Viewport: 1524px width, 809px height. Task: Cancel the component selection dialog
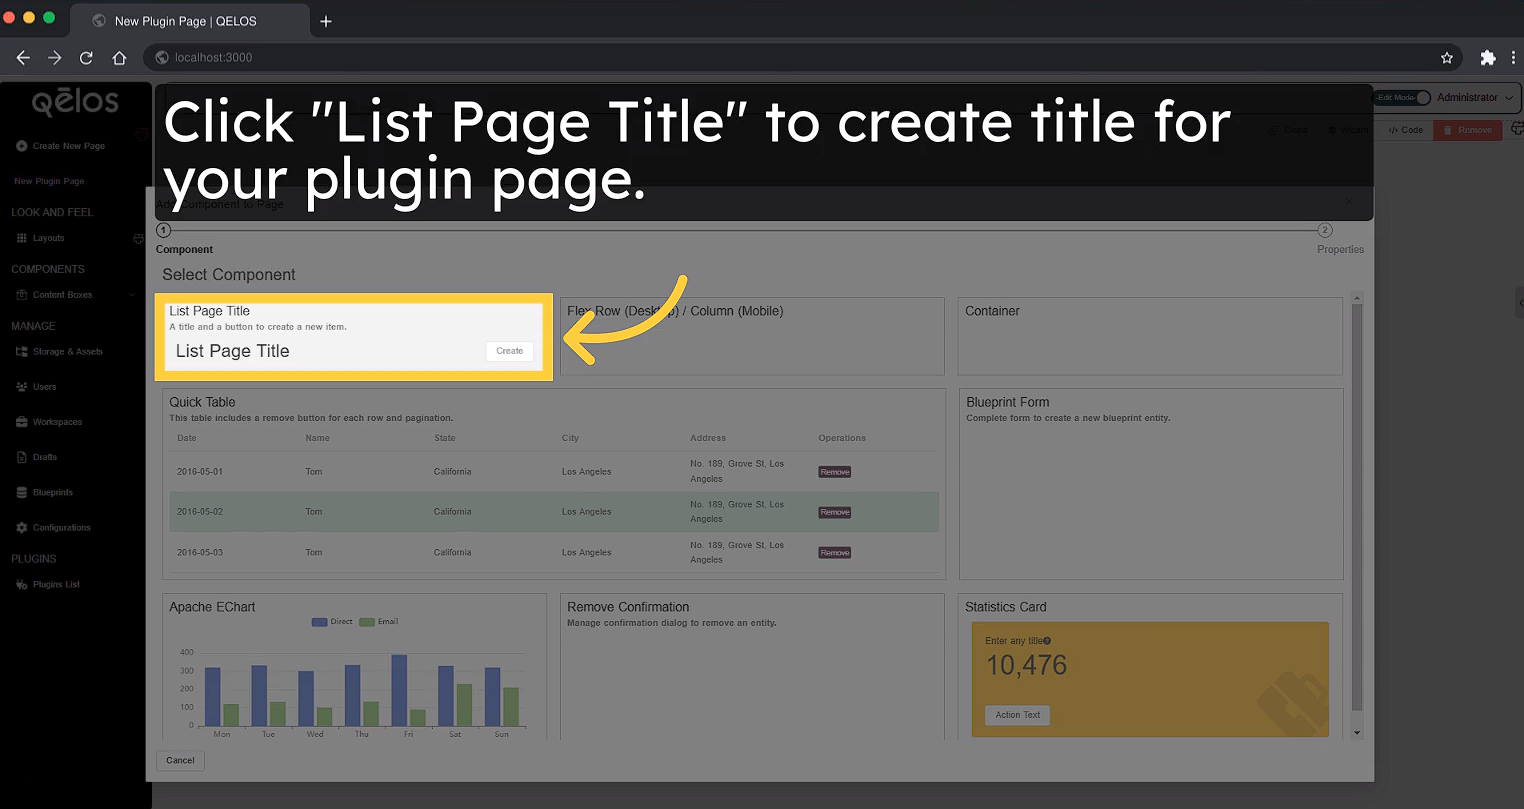click(x=180, y=760)
